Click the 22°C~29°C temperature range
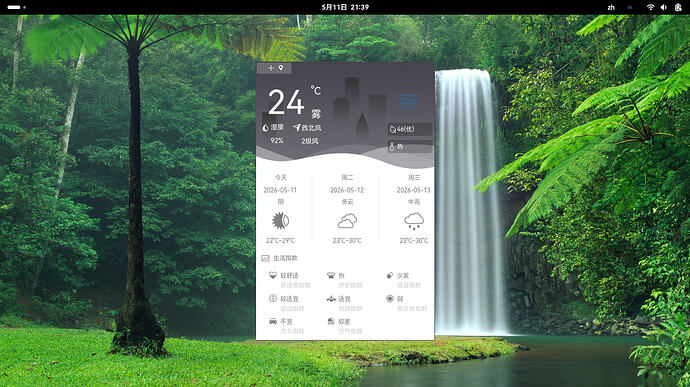 (280, 240)
